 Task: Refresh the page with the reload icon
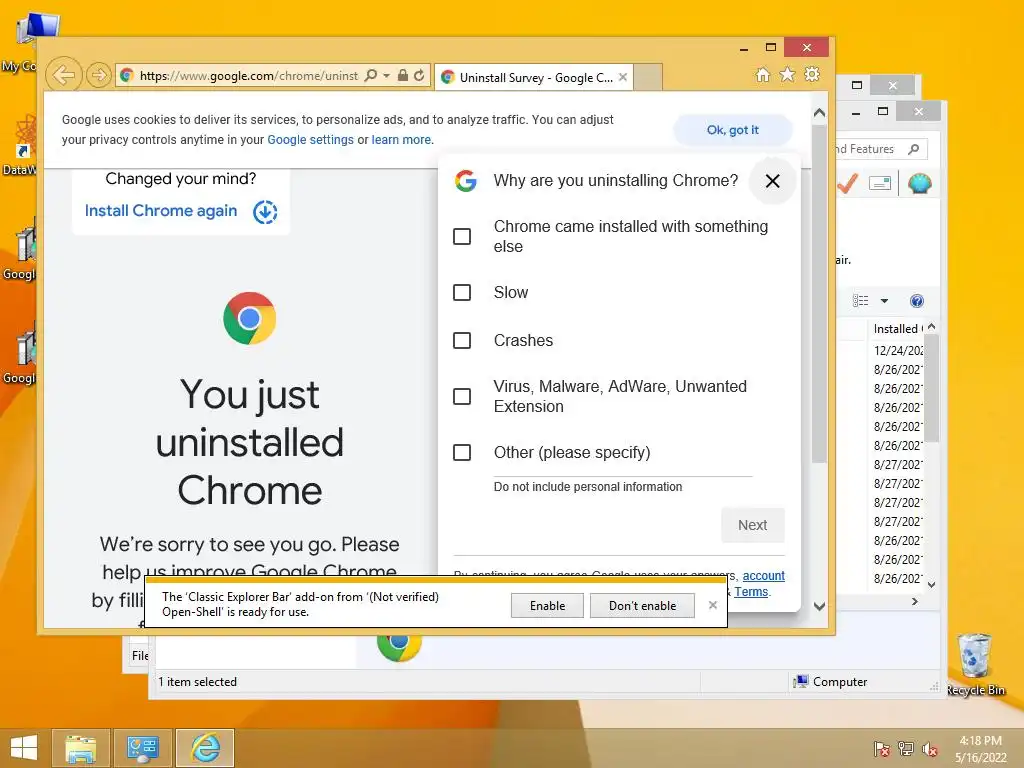419,76
